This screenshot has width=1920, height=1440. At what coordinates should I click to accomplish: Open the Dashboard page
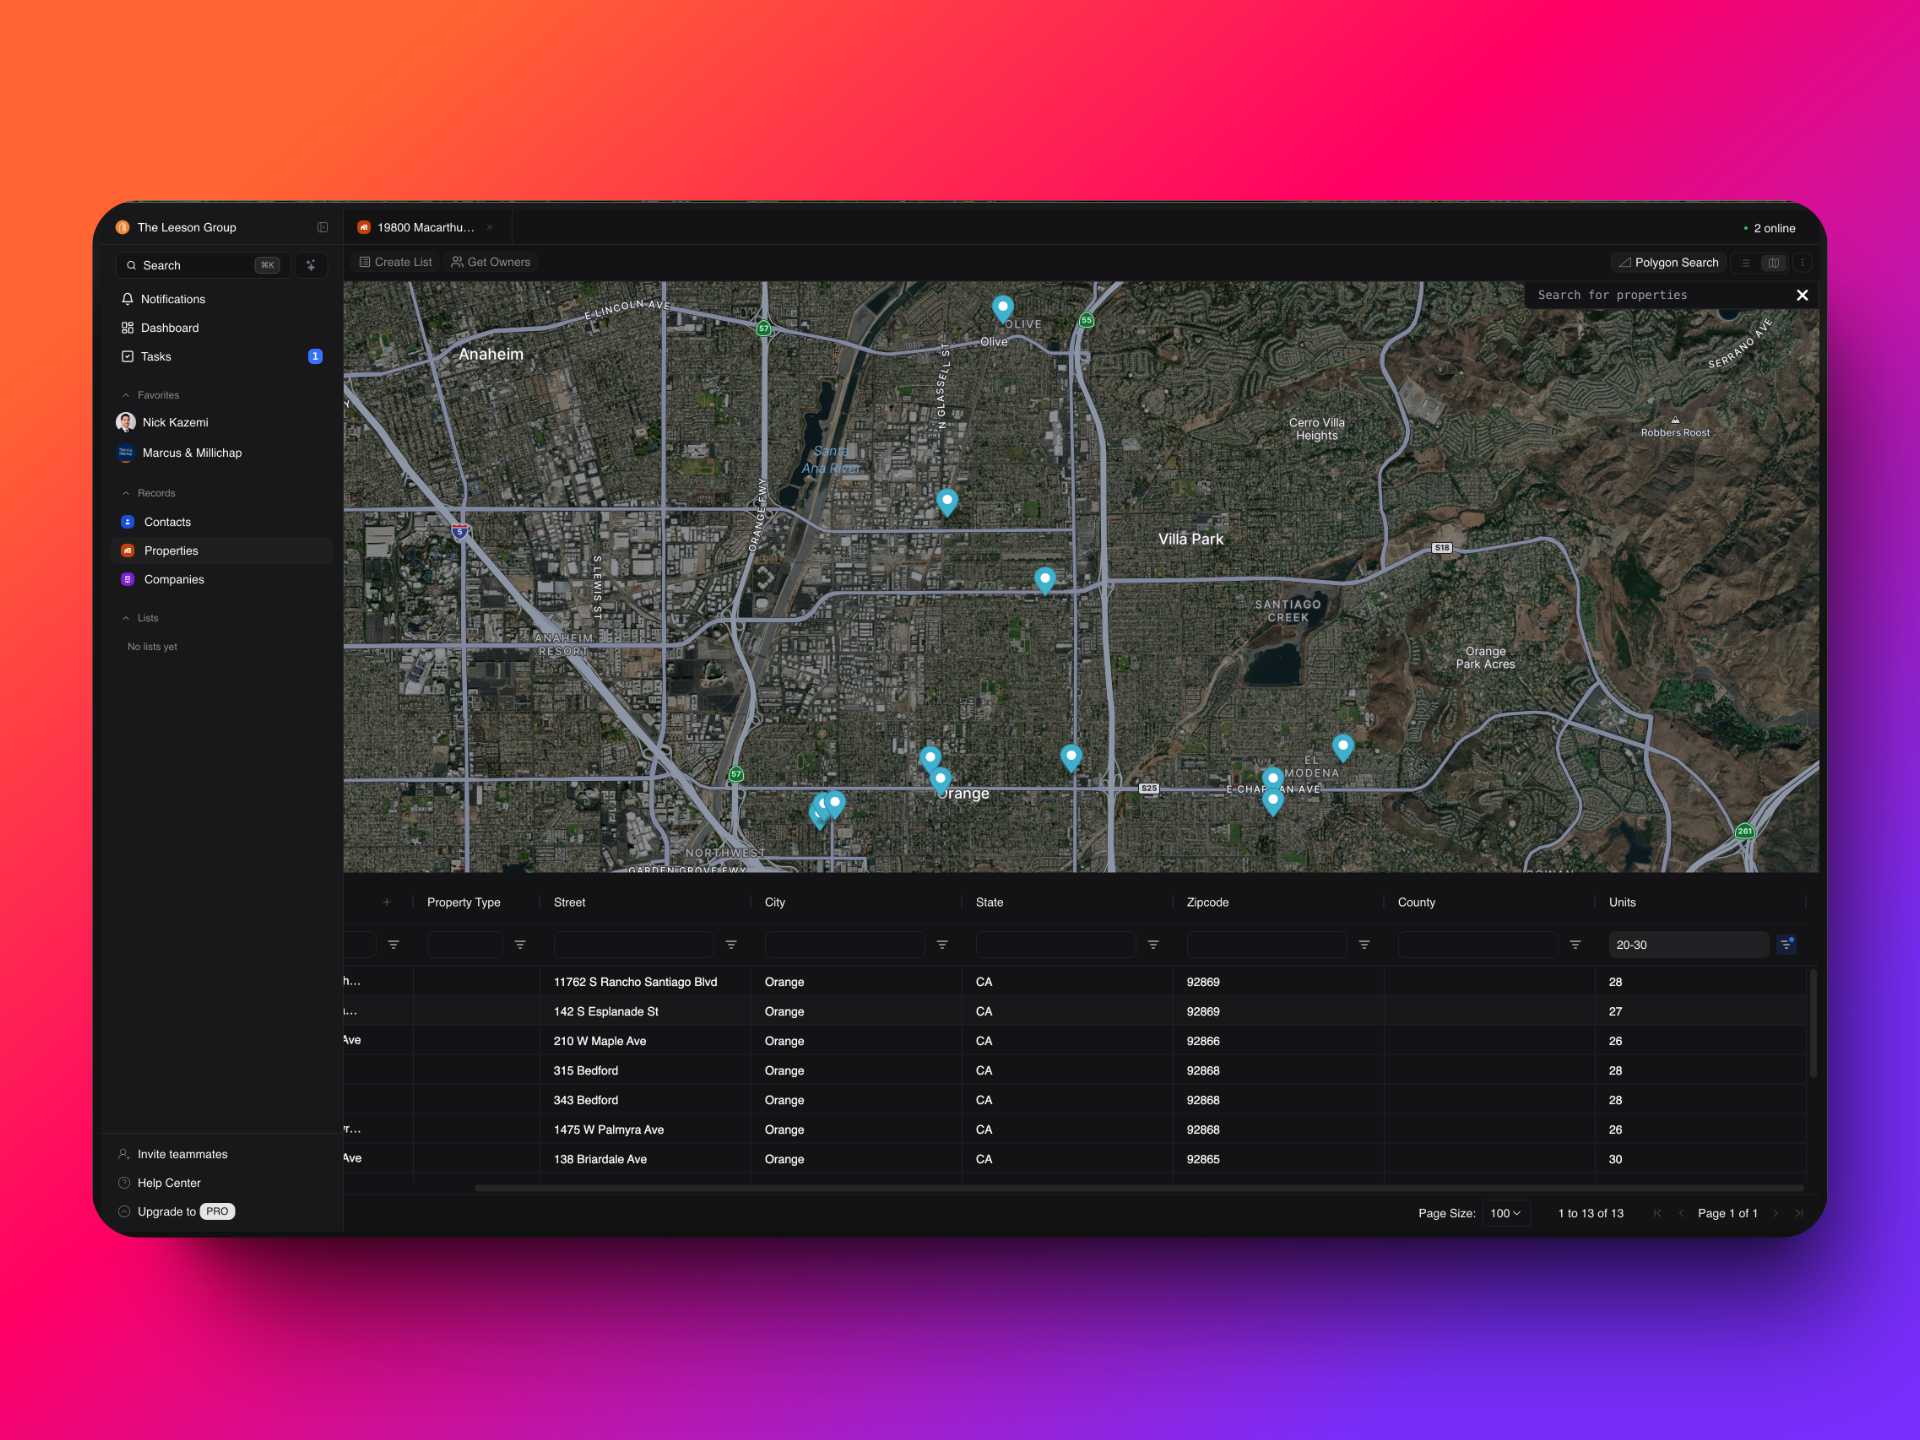pos(169,328)
